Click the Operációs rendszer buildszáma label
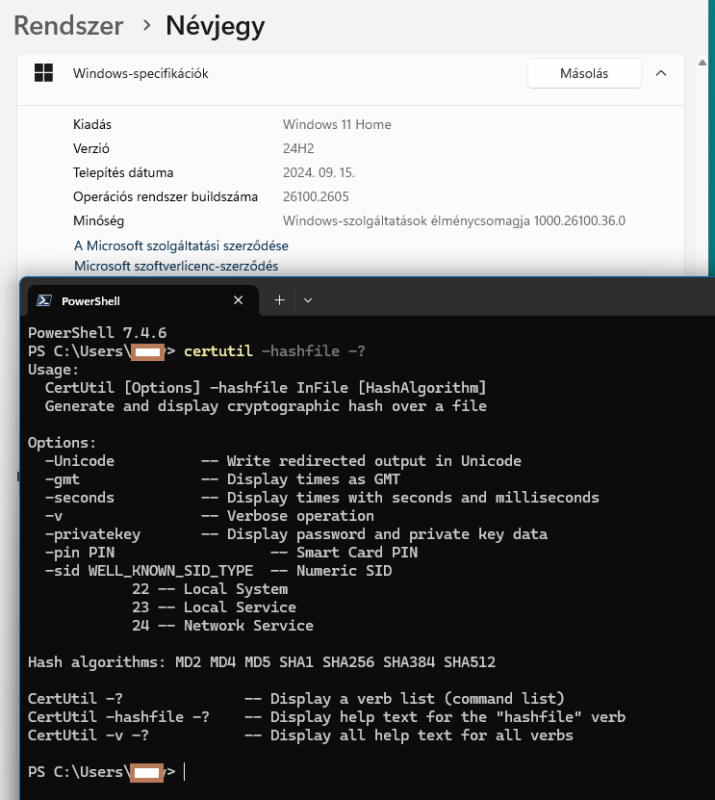Image resolution: width=715 pixels, height=800 pixels. tap(165, 196)
